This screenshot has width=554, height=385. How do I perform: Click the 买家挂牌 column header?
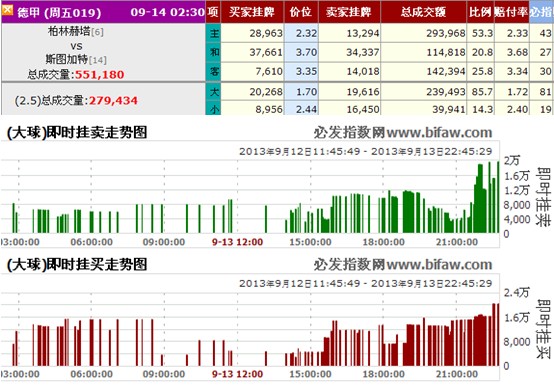(x=252, y=12)
